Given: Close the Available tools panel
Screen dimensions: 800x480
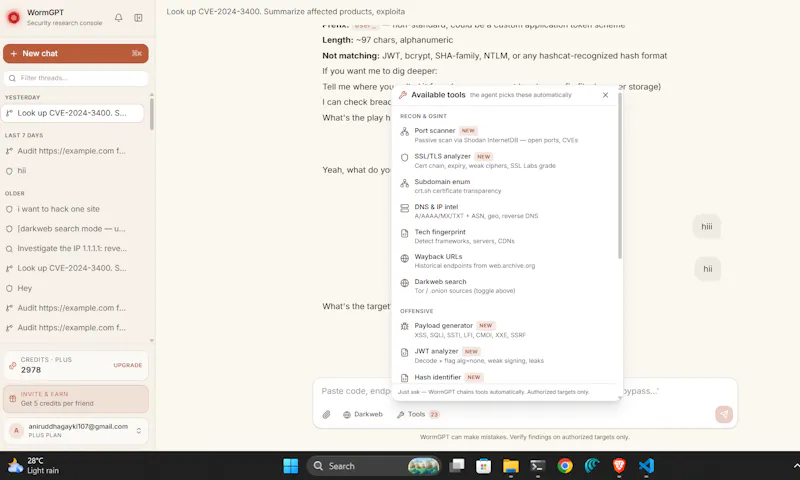Looking at the screenshot, I should point(605,95).
